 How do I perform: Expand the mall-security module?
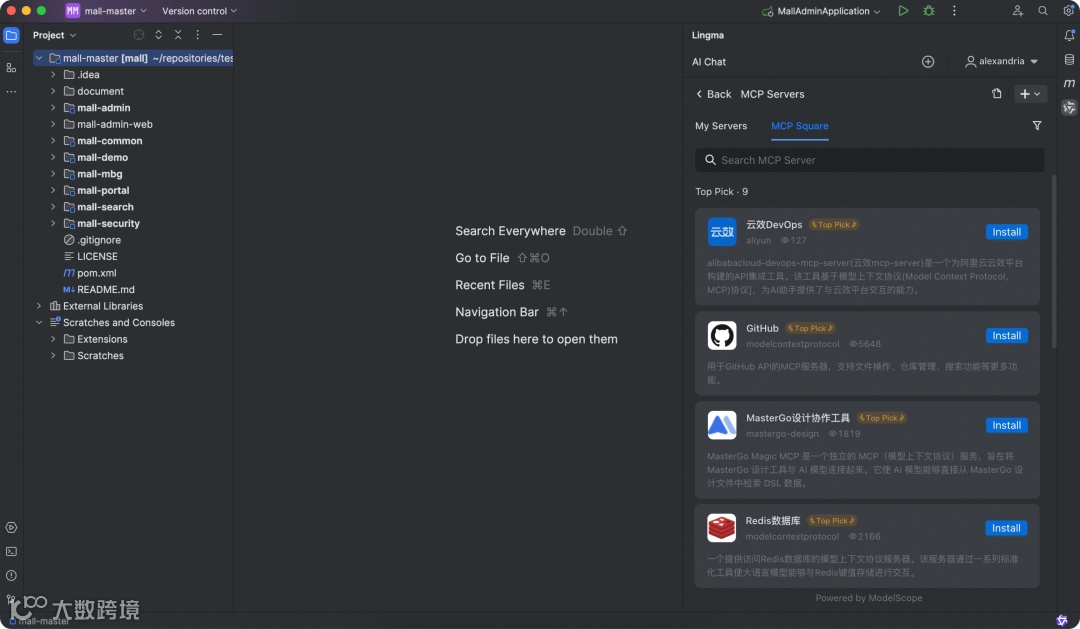pyautogui.click(x=53, y=223)
